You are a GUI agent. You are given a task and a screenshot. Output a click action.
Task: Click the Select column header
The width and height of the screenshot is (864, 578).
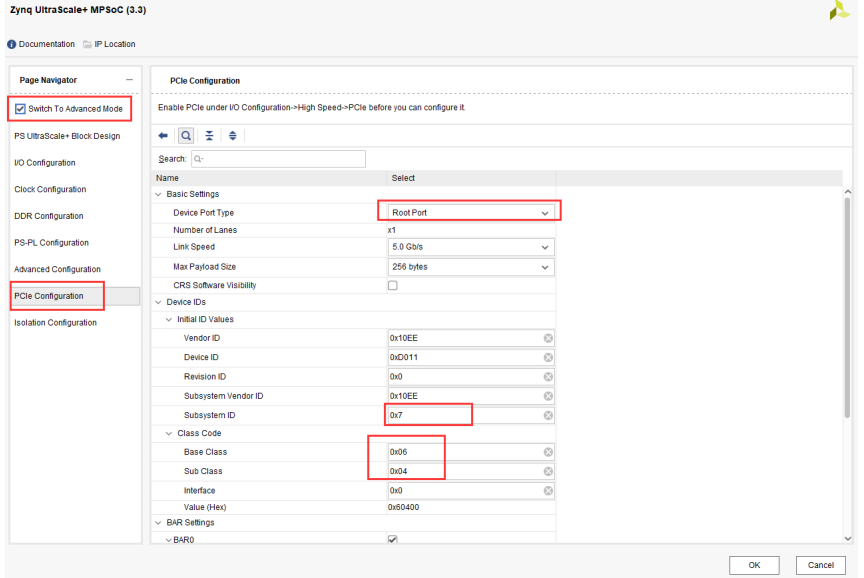pos(471,178)
